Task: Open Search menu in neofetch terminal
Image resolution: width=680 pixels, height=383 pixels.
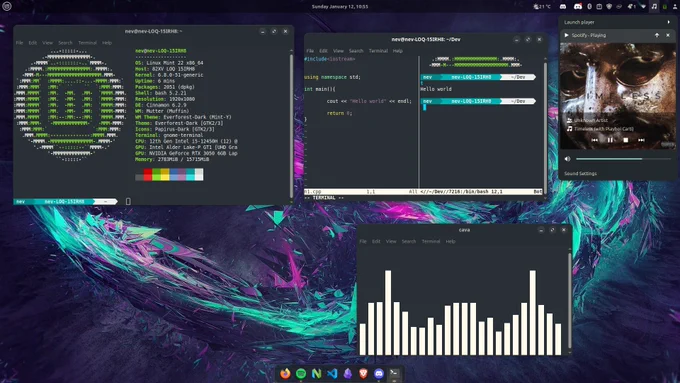Action: [x=65, y=43]
